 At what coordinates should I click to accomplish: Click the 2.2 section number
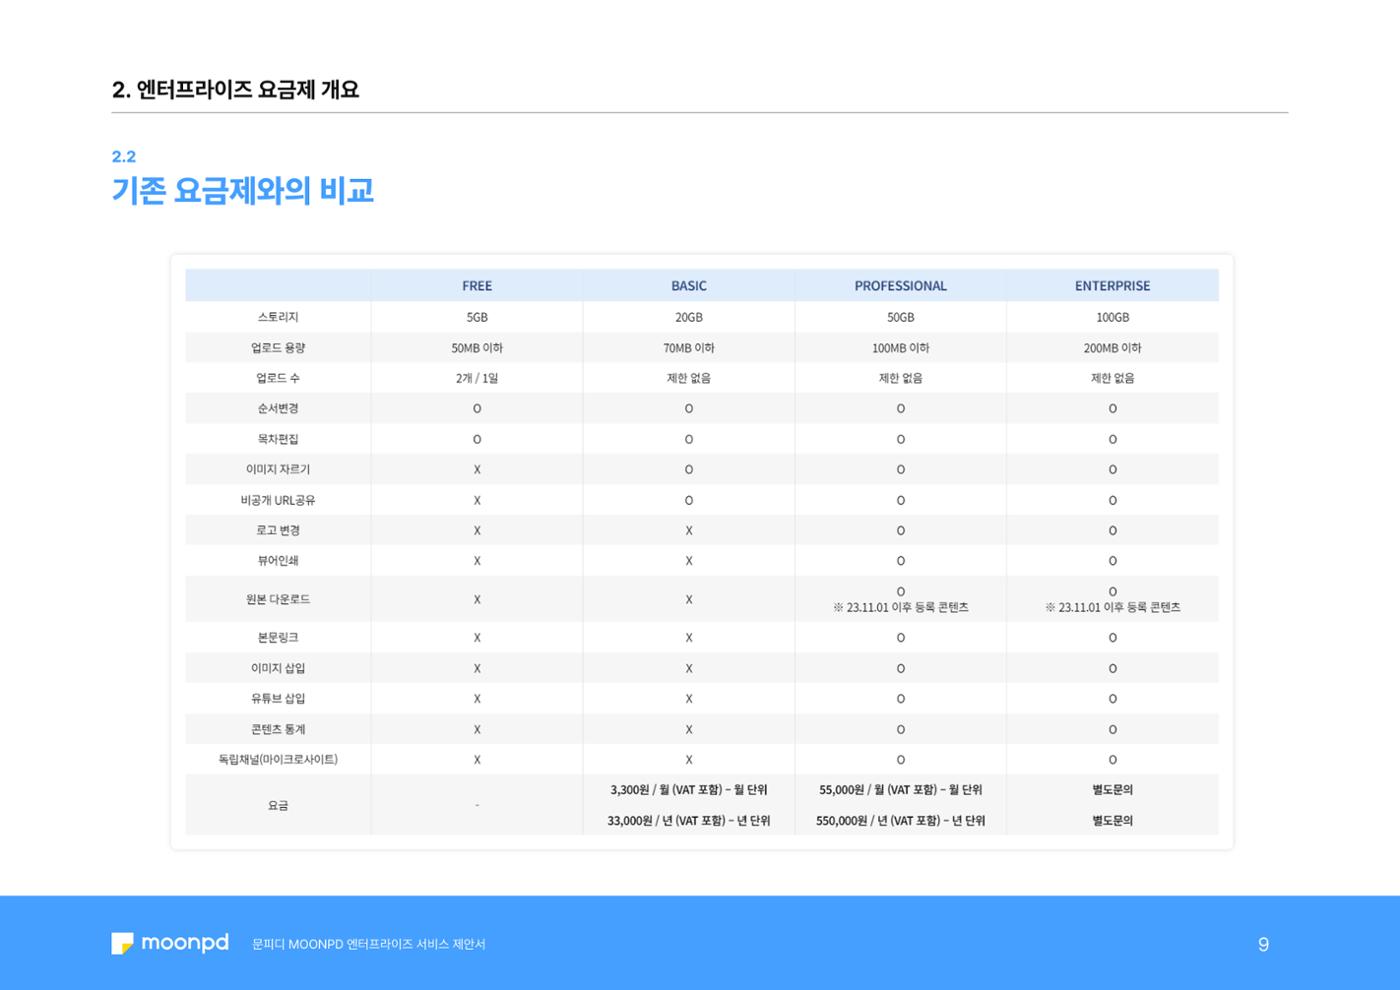124,156
